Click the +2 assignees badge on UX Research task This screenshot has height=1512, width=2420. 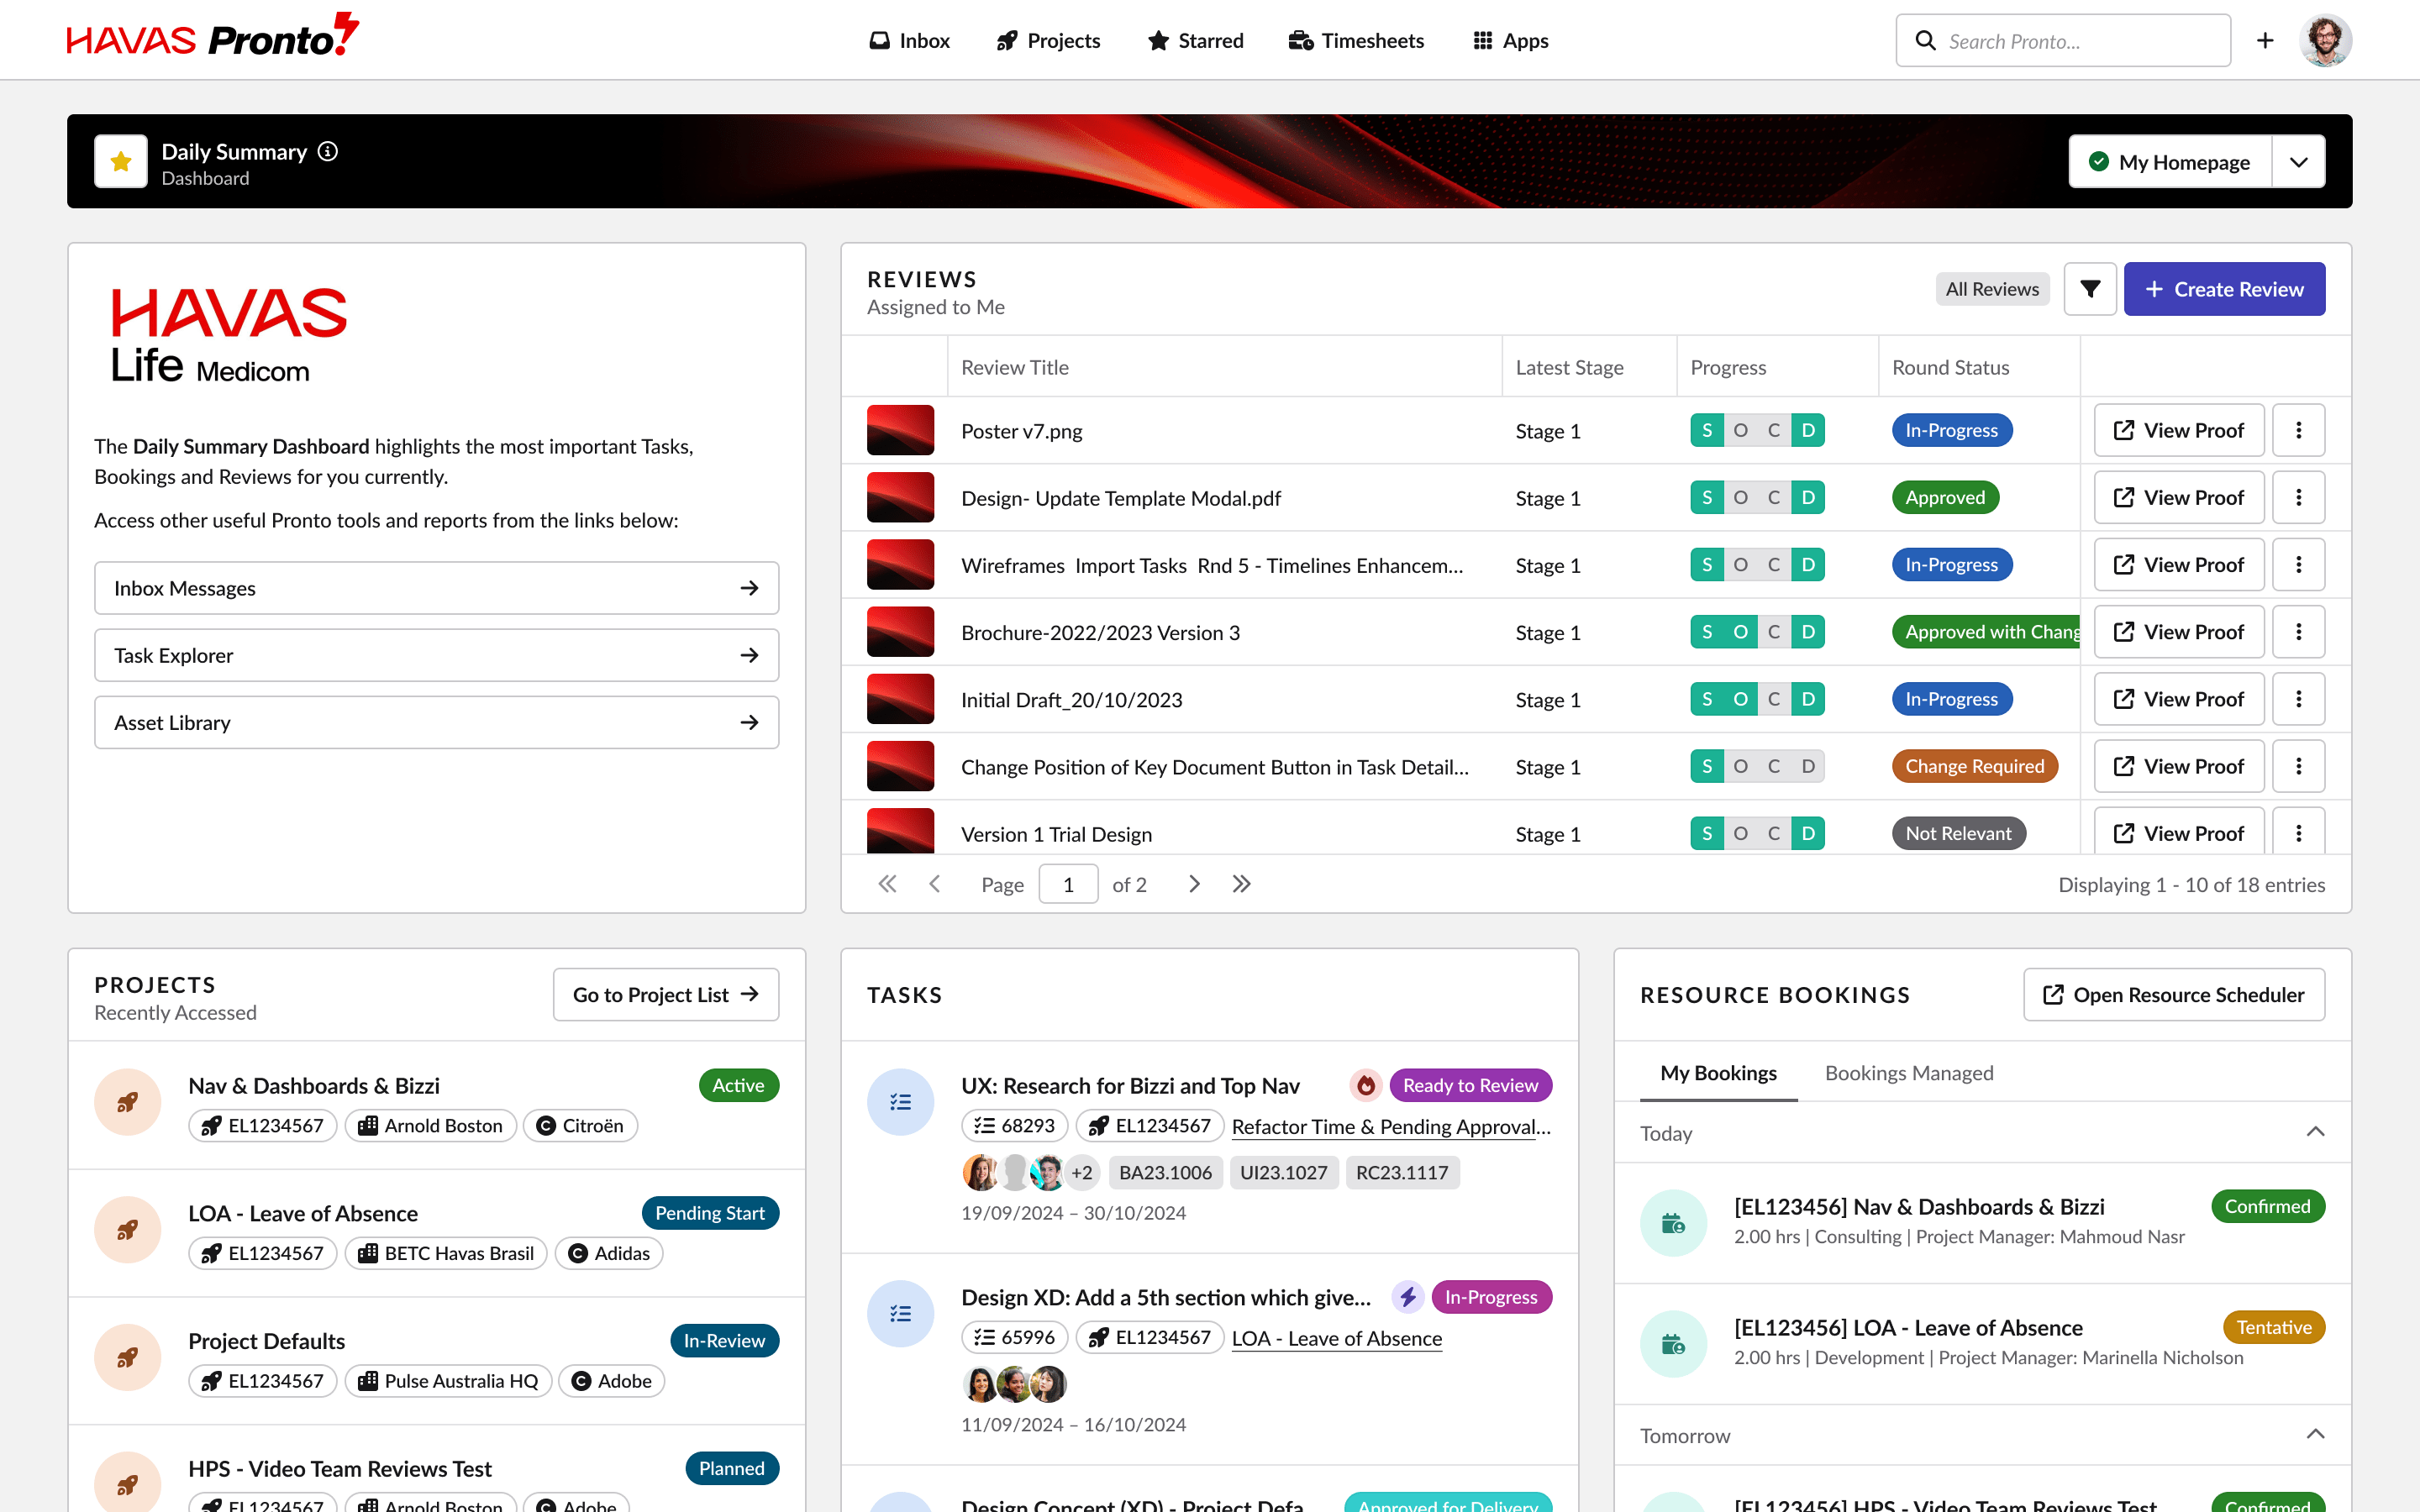(1082, 1172)
